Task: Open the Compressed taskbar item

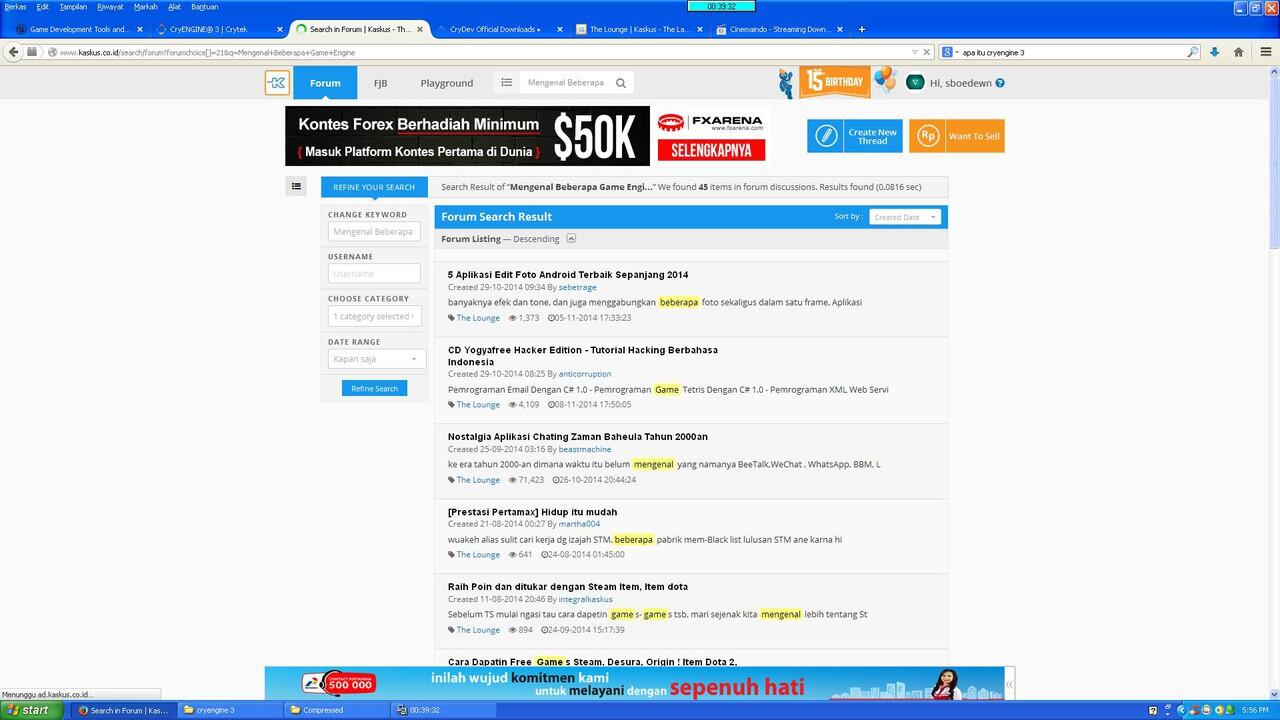Action: pyautogui.click(x=336, y=710)
